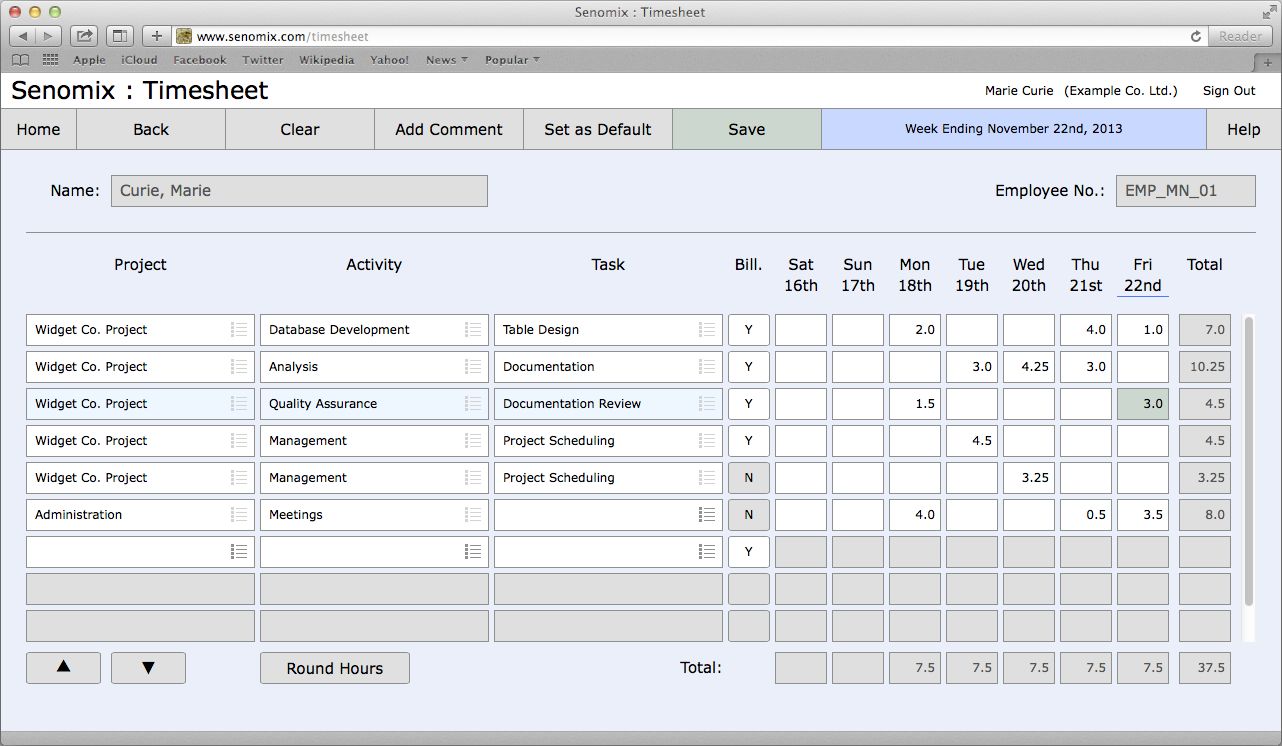Open the bookmarks book icon
The image size is (1282, 746).
20,60
